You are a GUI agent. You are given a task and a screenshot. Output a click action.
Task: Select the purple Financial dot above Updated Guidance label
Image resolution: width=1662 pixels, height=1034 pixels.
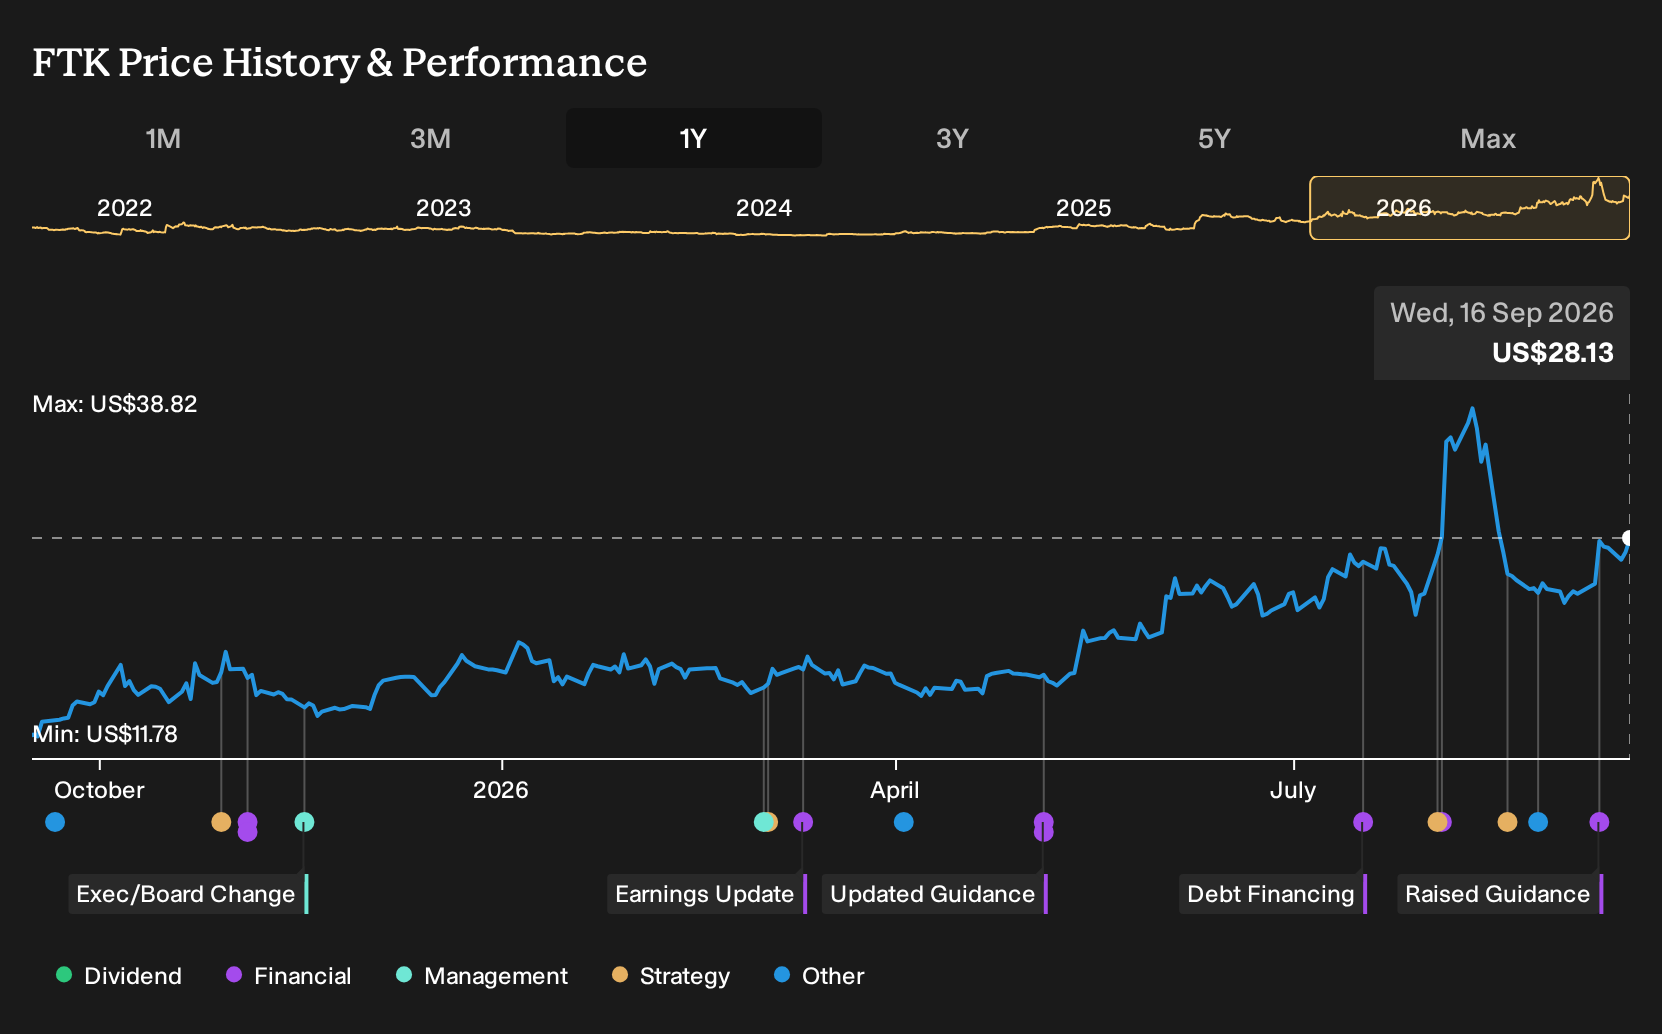1043,823
